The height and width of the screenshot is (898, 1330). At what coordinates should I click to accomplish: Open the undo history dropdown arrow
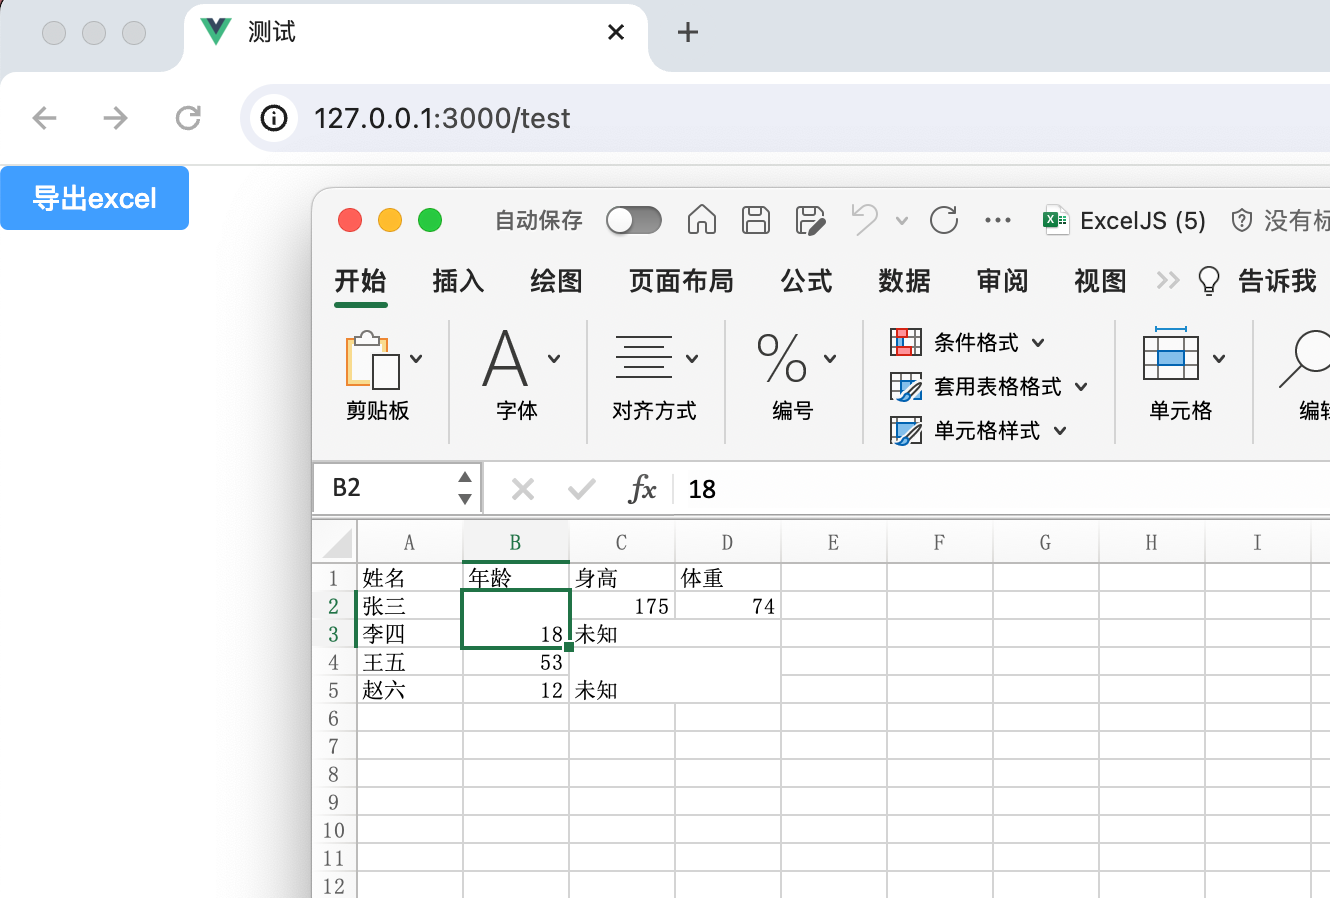902,221
